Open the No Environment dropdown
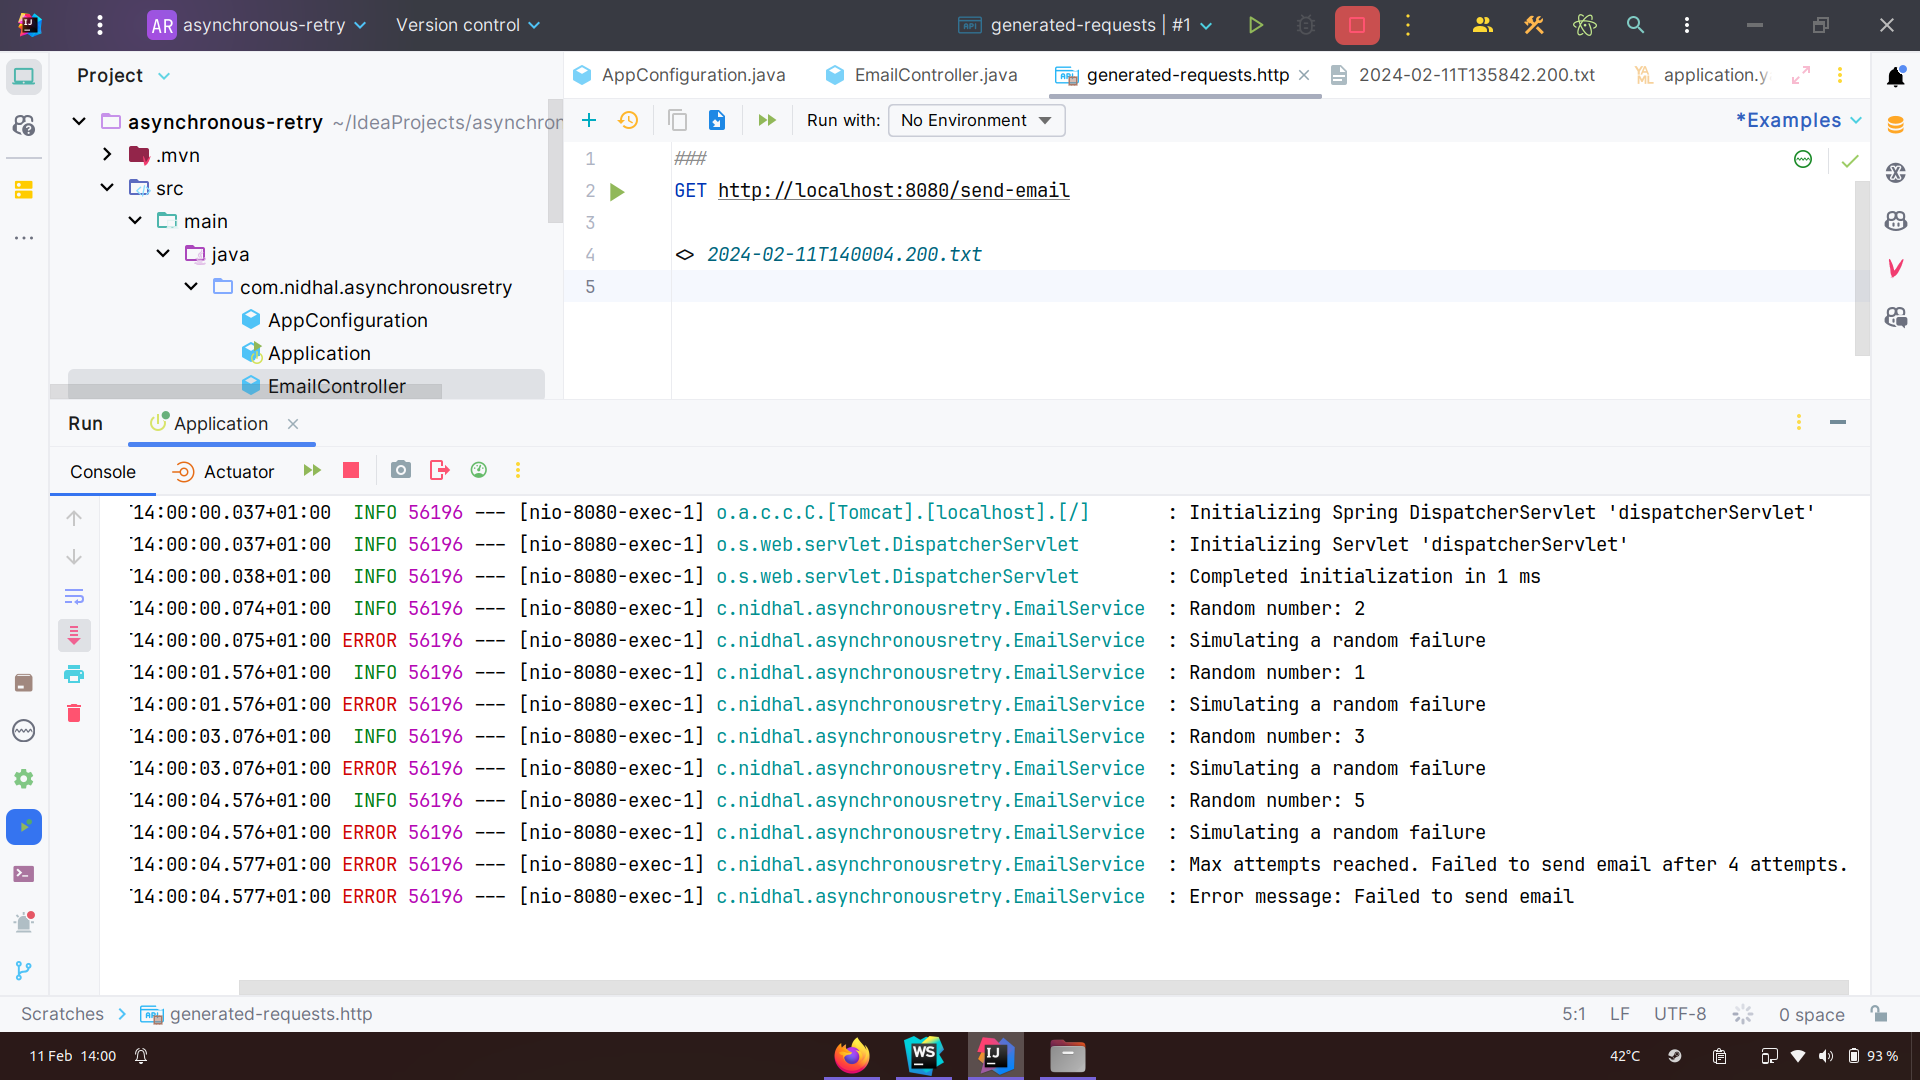 [x=975, y=120]
